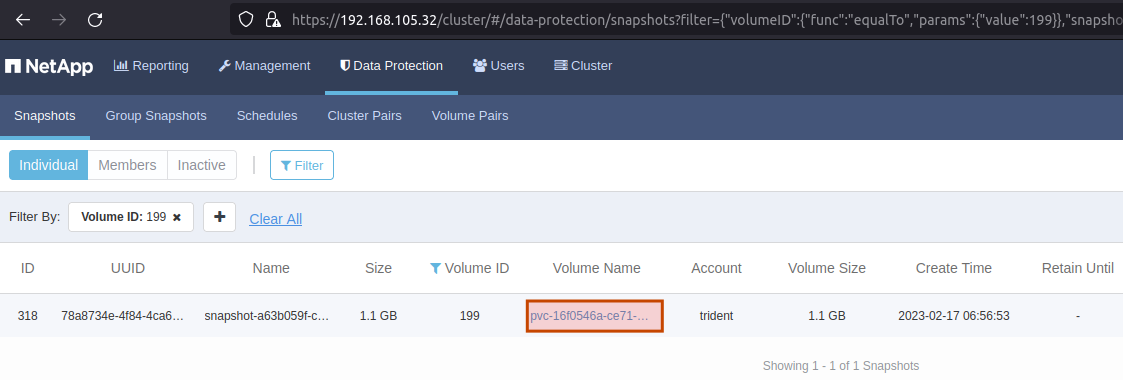Open the Management menu
Viewport: 1123px width, 380px height.
point(264,66)
